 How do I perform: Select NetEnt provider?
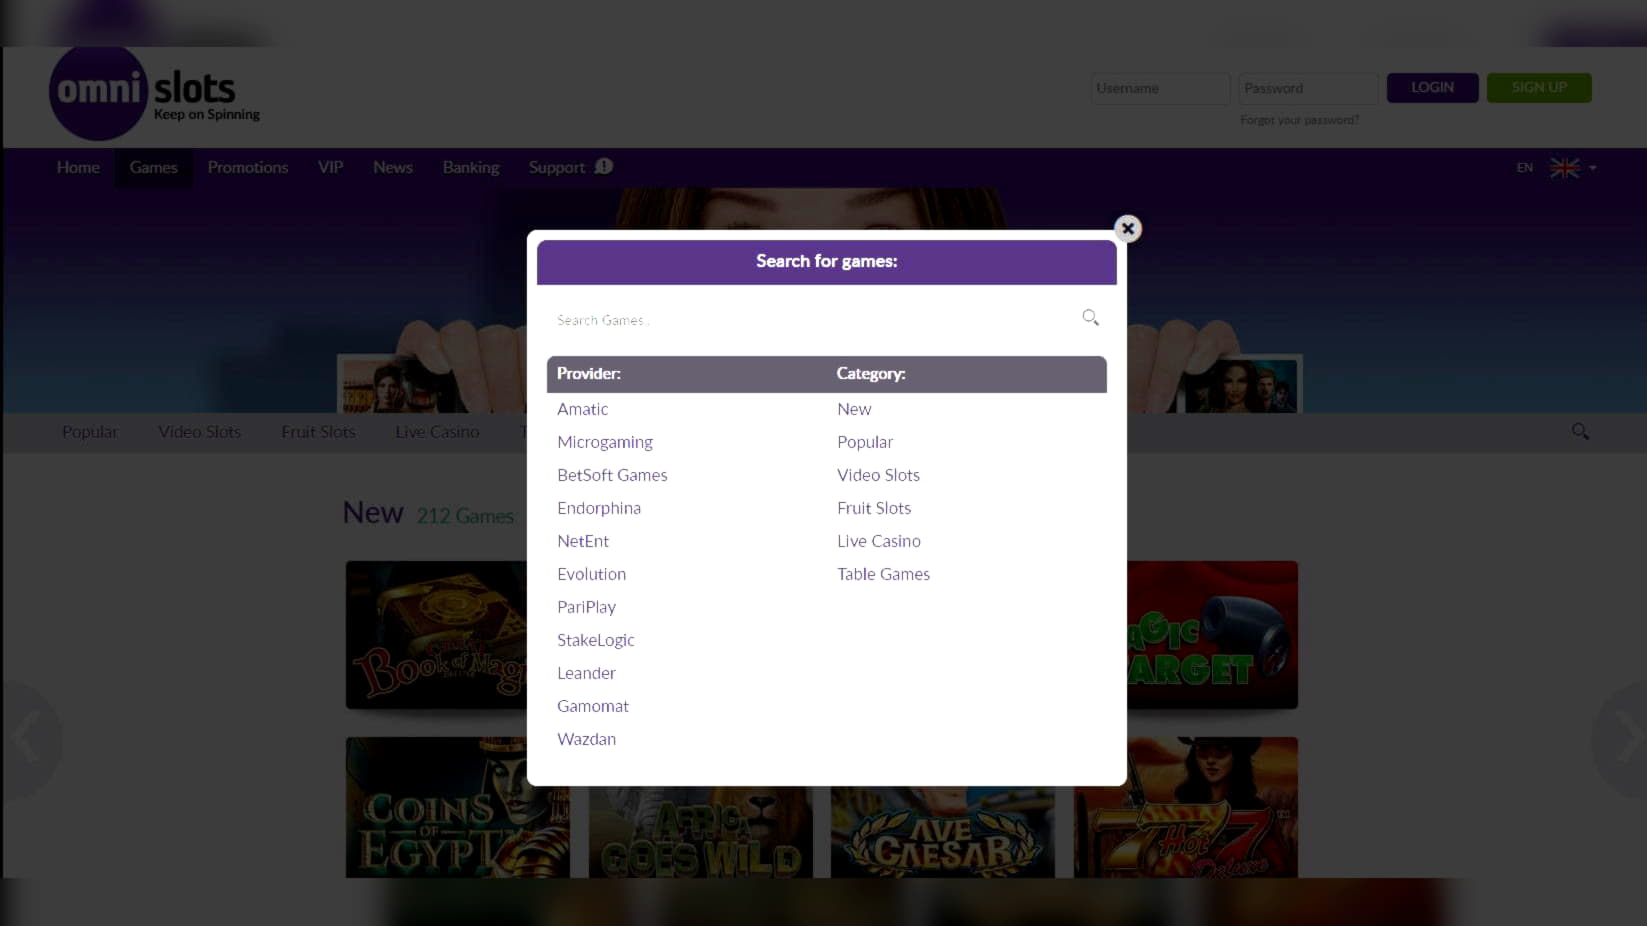(x=583, y=541)
